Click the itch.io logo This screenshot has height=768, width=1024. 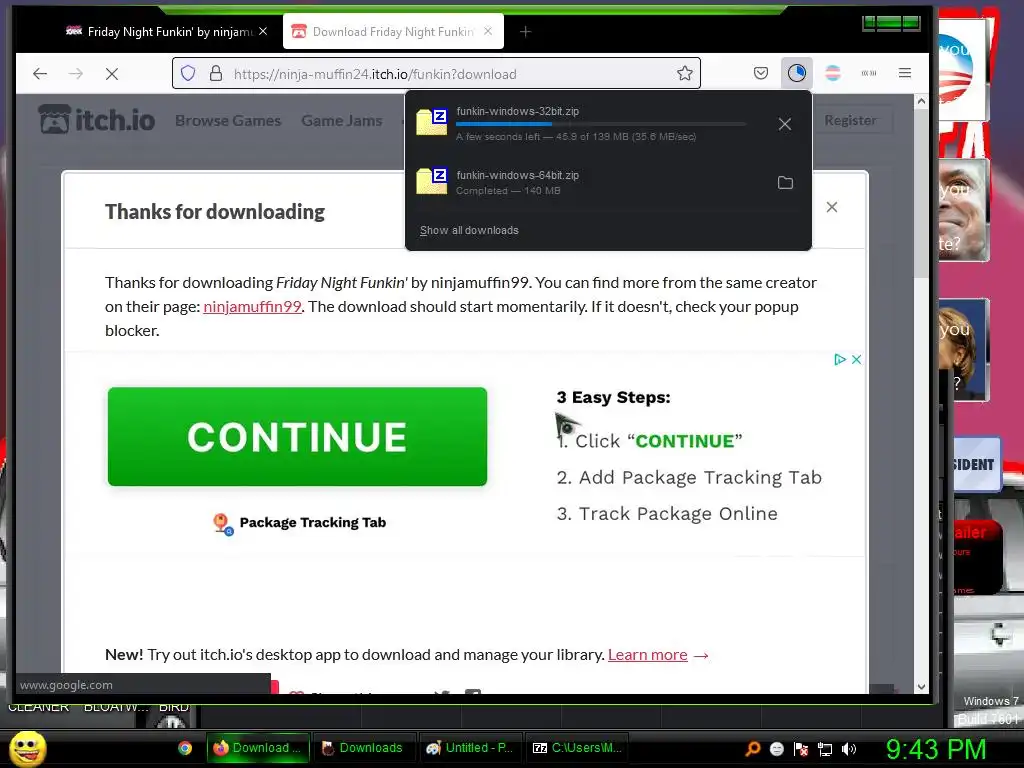97,120
